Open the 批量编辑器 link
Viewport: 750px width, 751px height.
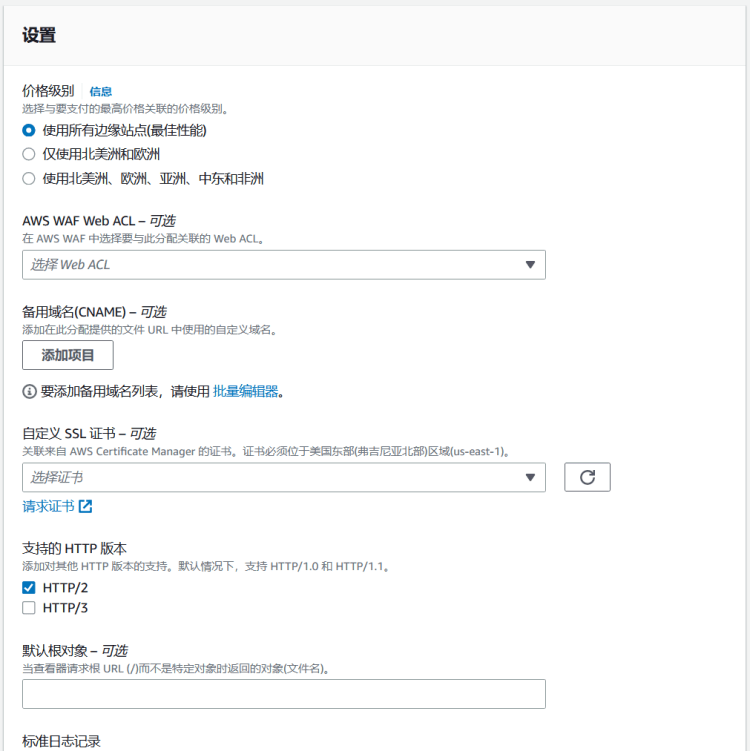pos(245,391)
